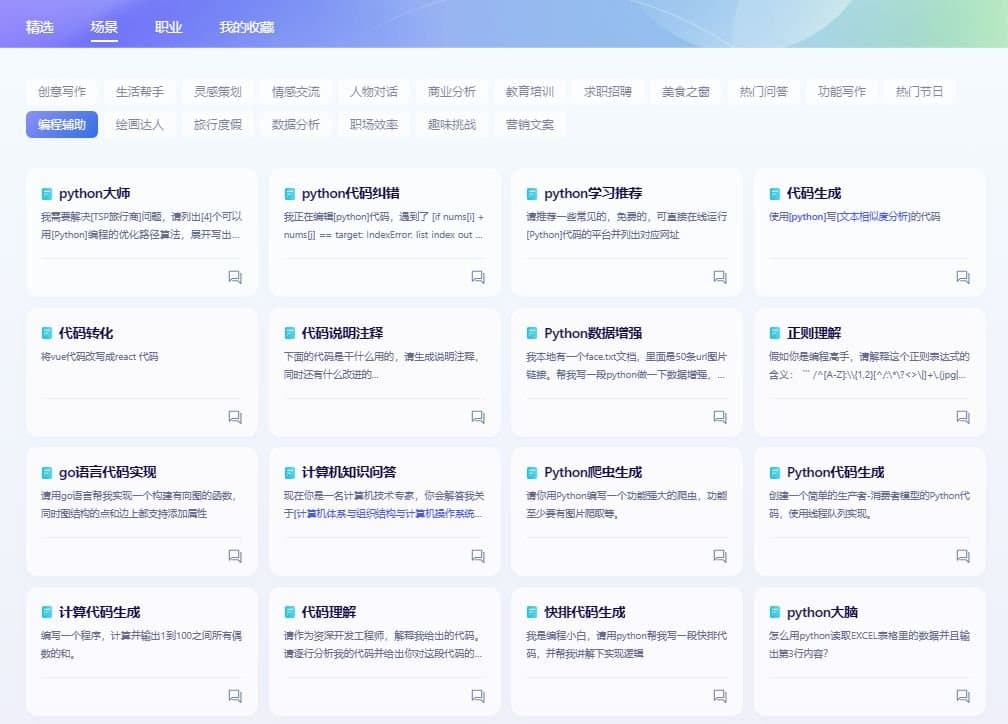Filter by 情感交流 category
Screen dimensions: 1008x724
(296, 91)
